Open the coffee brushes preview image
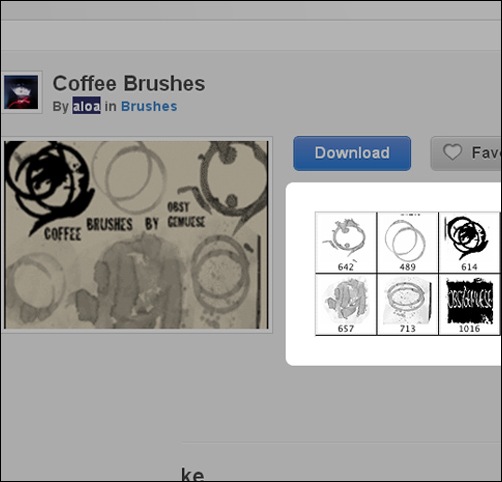 pos(136,235)
